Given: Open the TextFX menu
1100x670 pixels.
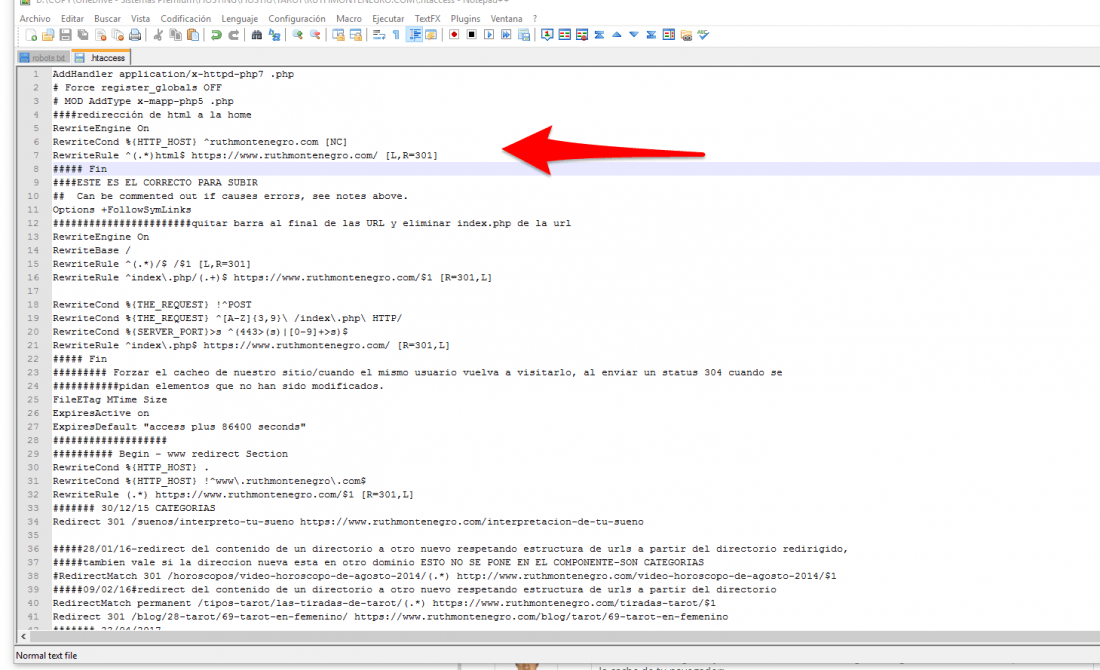Looking at the screenshot, I should [x=427, y=18].
